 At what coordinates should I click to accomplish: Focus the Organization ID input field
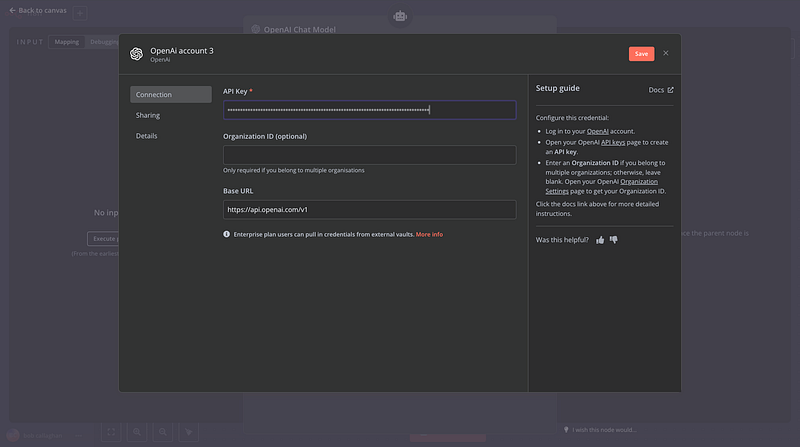(369, 155)
